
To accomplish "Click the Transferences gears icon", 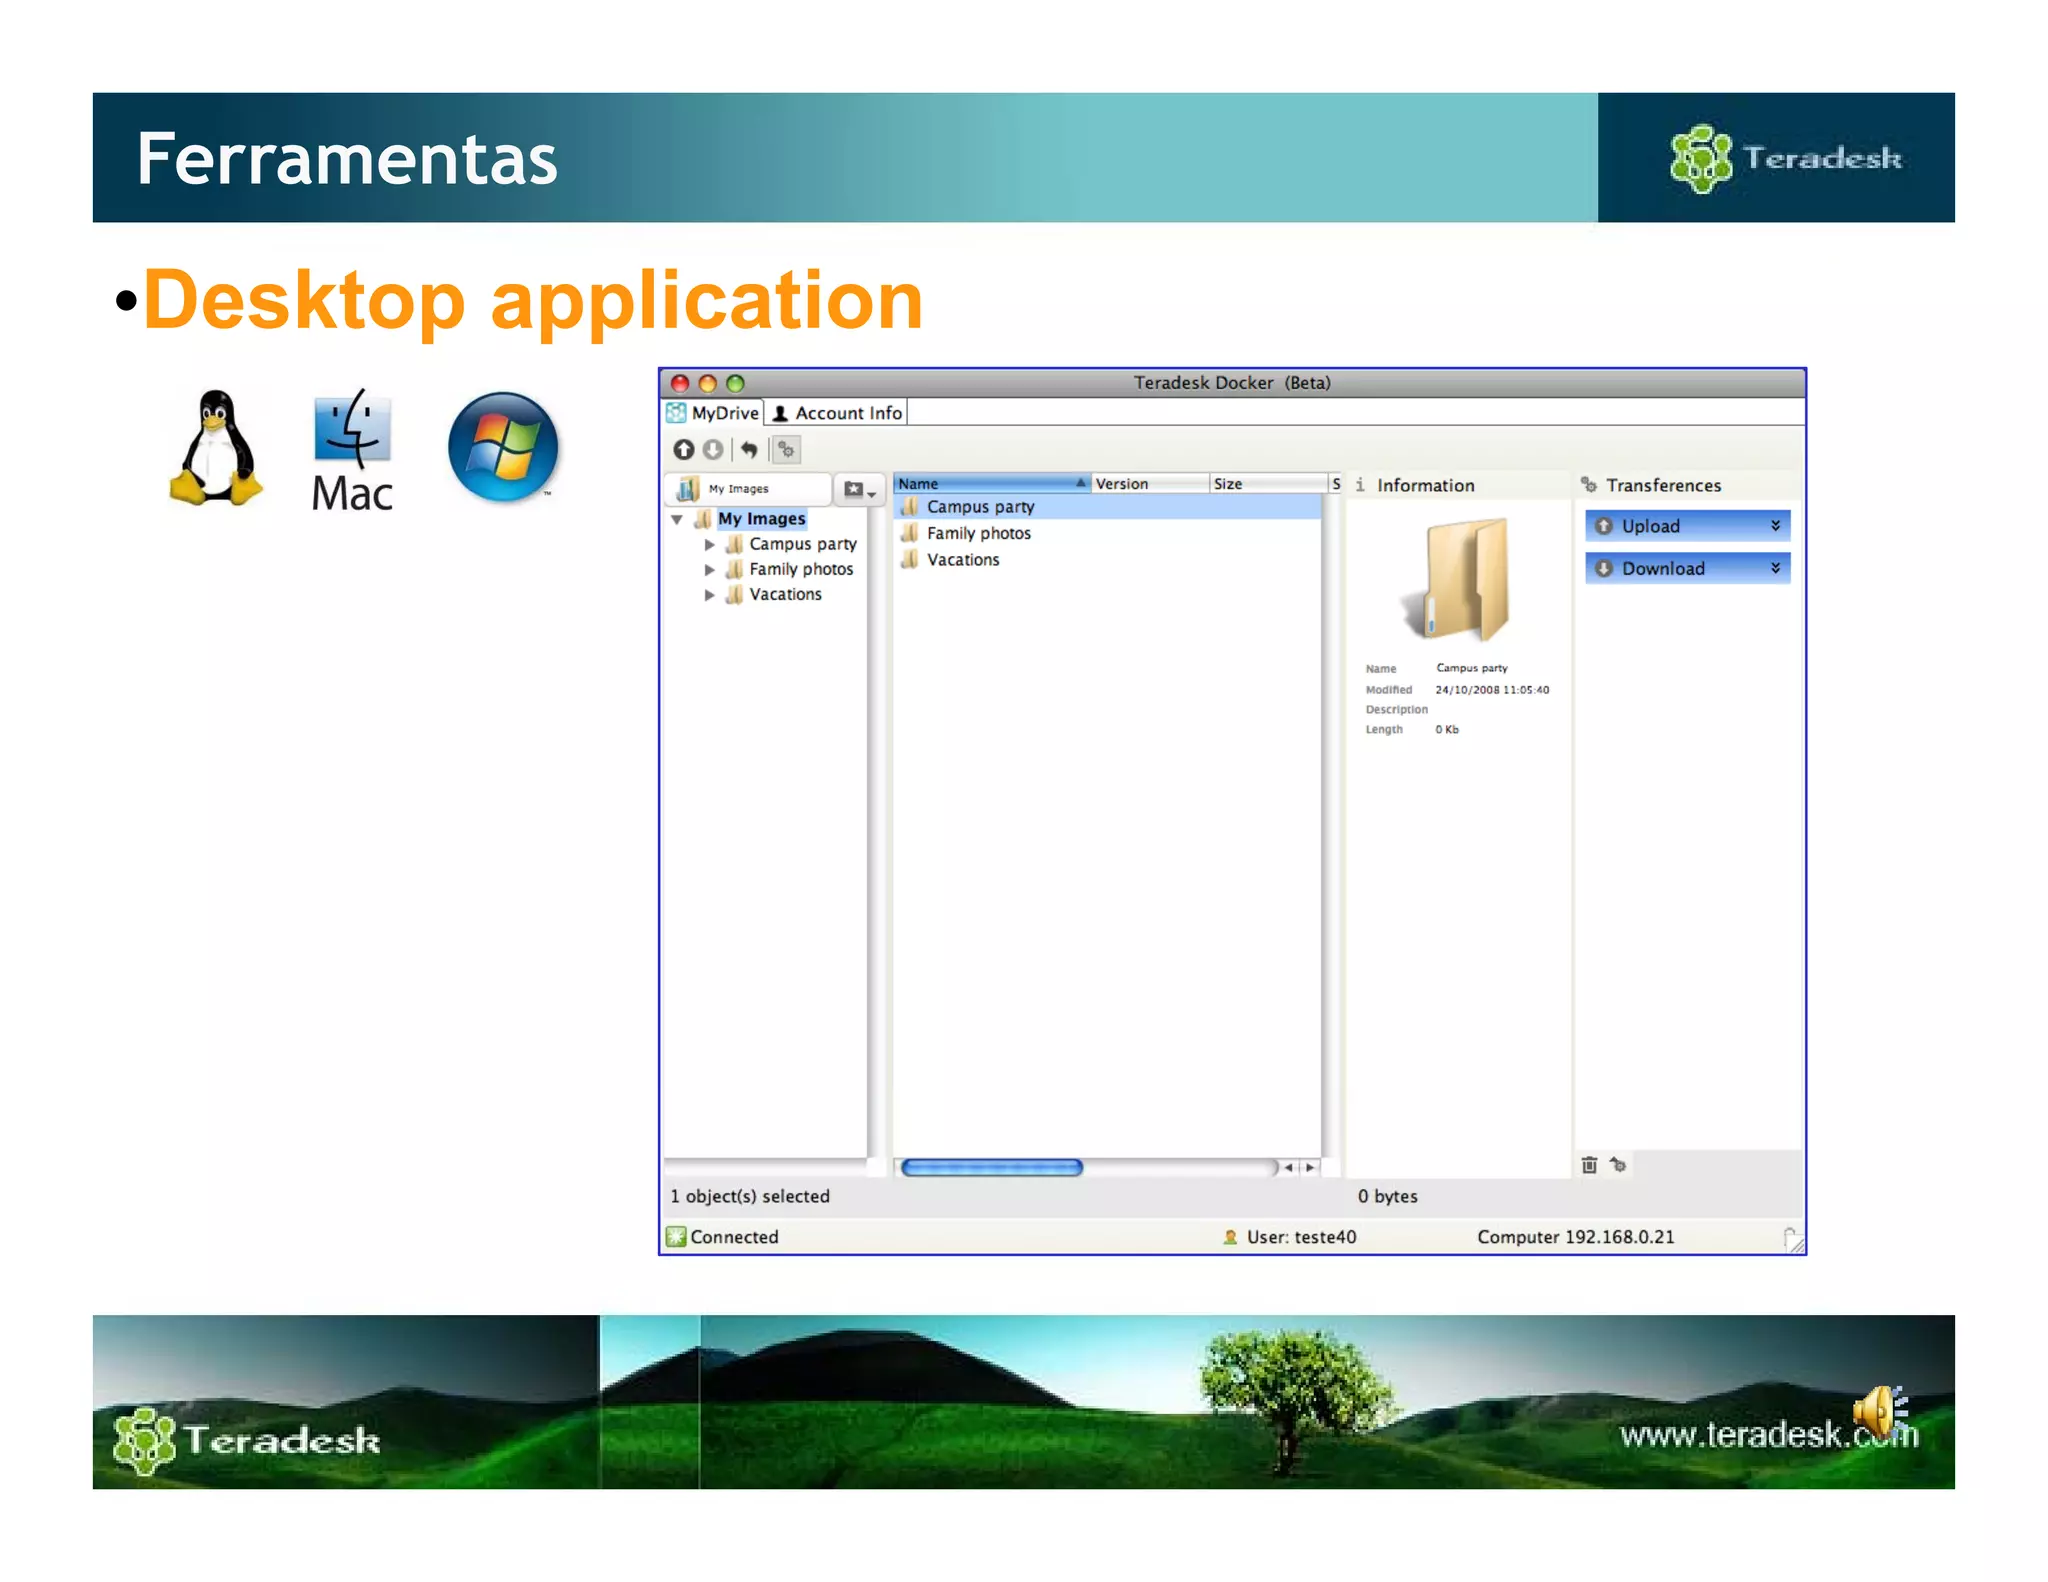I will tap(1589, 485).
